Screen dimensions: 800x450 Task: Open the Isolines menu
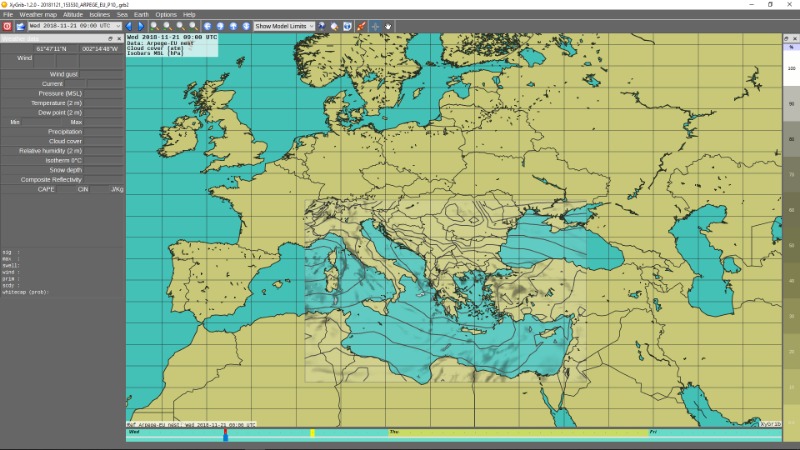100,15
